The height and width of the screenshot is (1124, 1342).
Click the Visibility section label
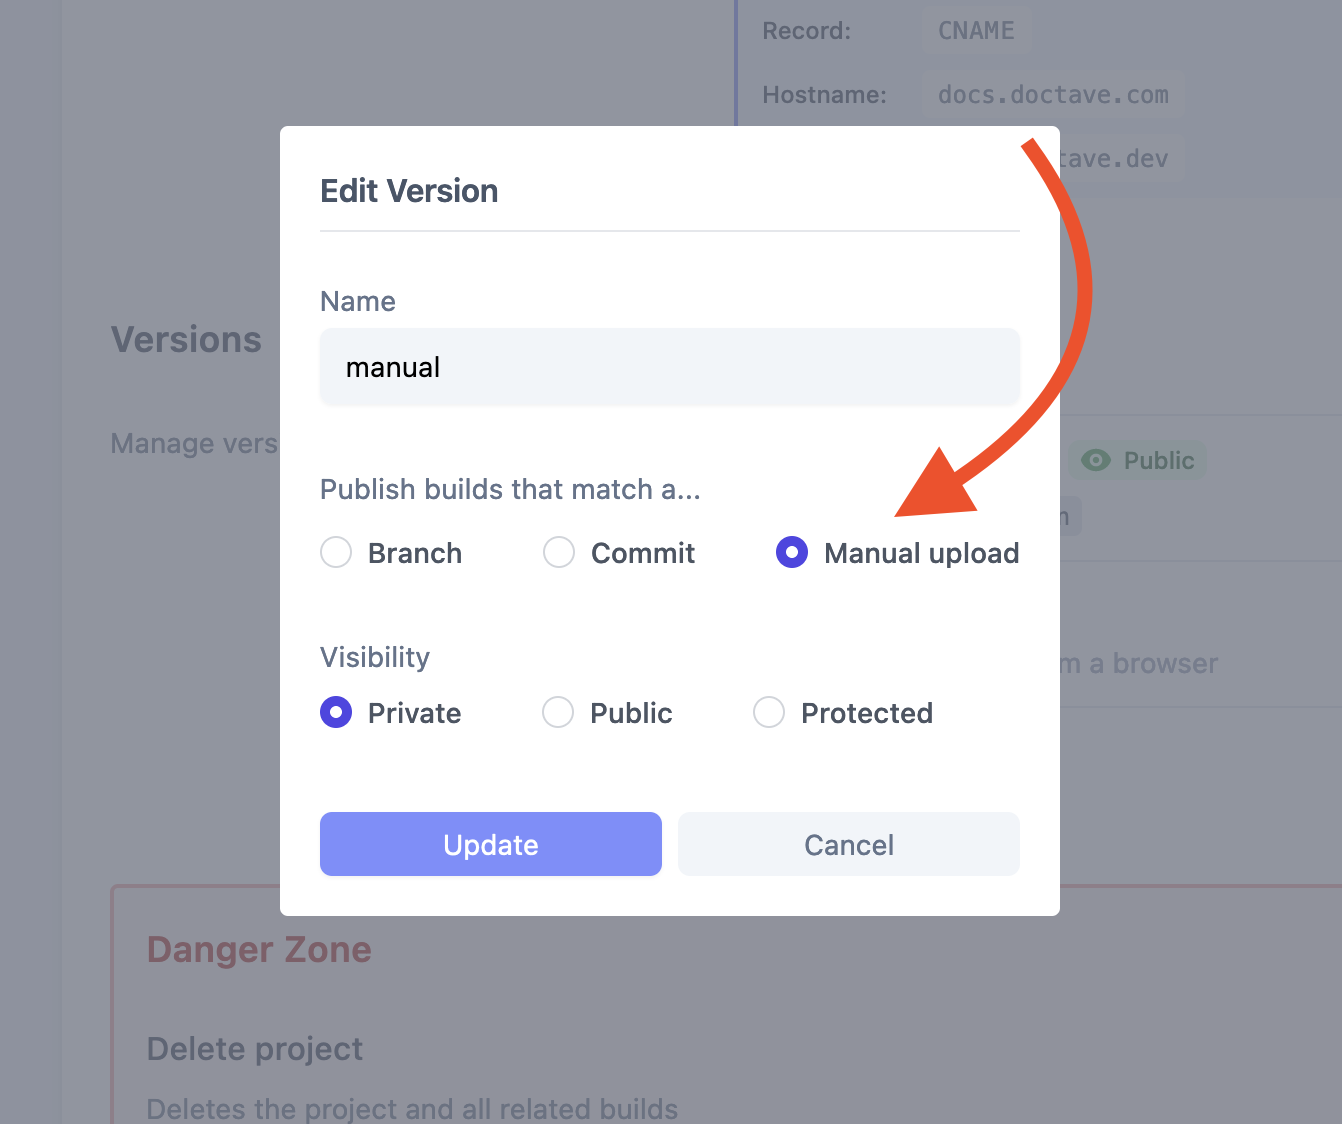point(374,657)
